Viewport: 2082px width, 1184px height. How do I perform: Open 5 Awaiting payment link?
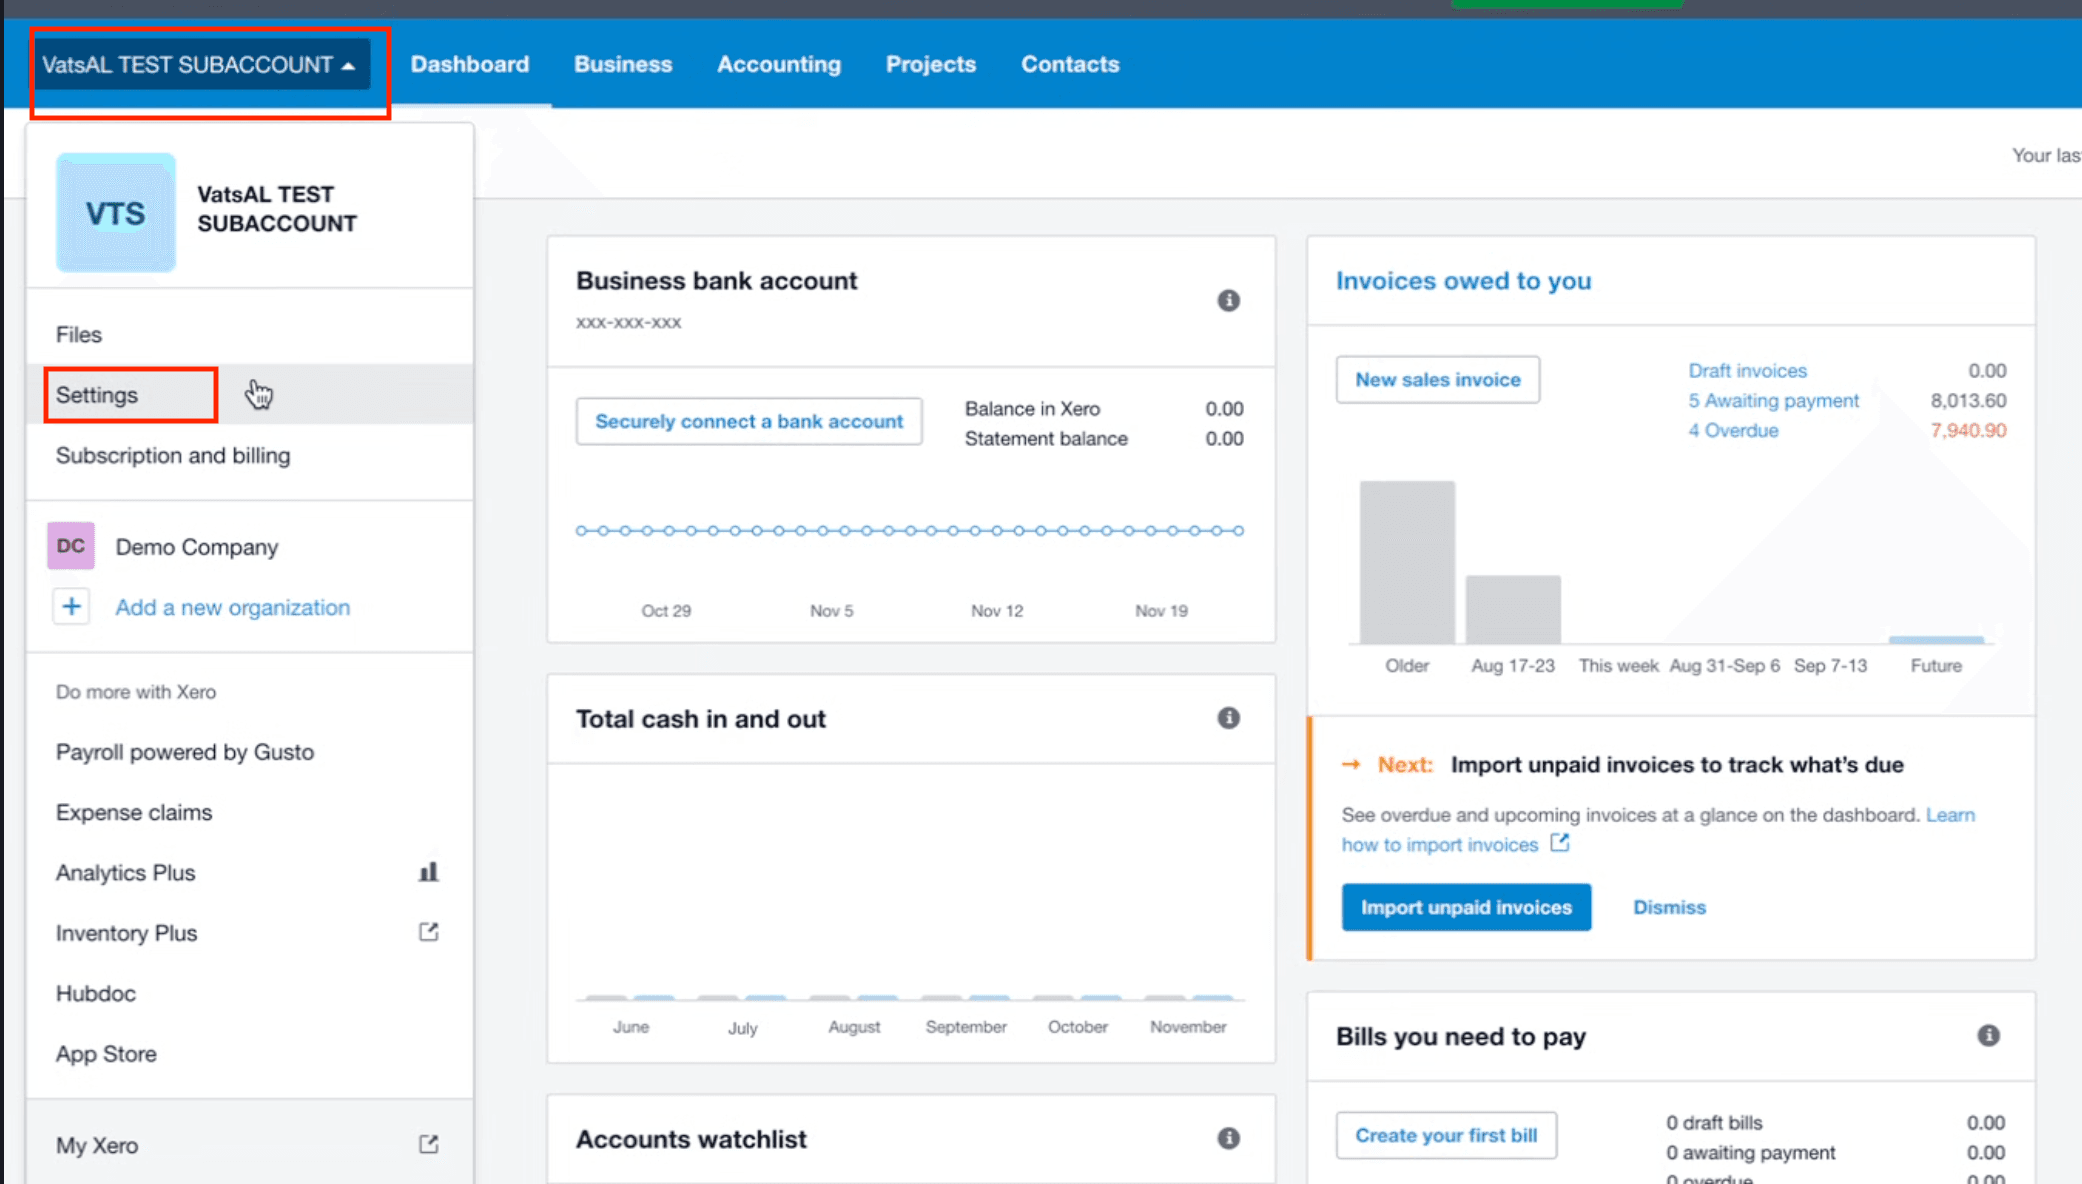[x=1774, y=401]
